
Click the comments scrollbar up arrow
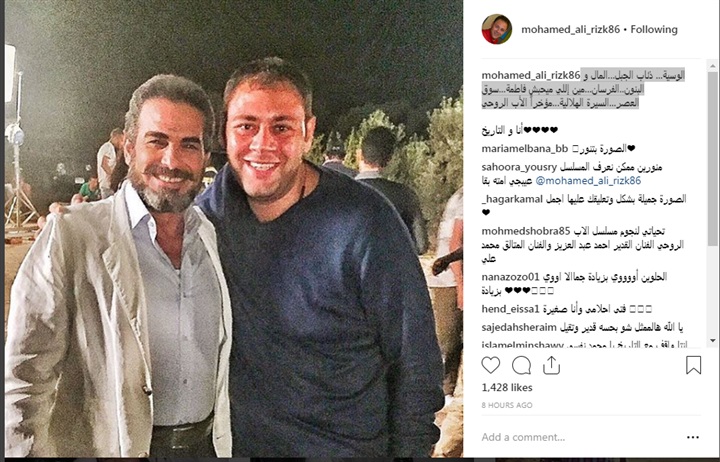[x=712, y=66]
